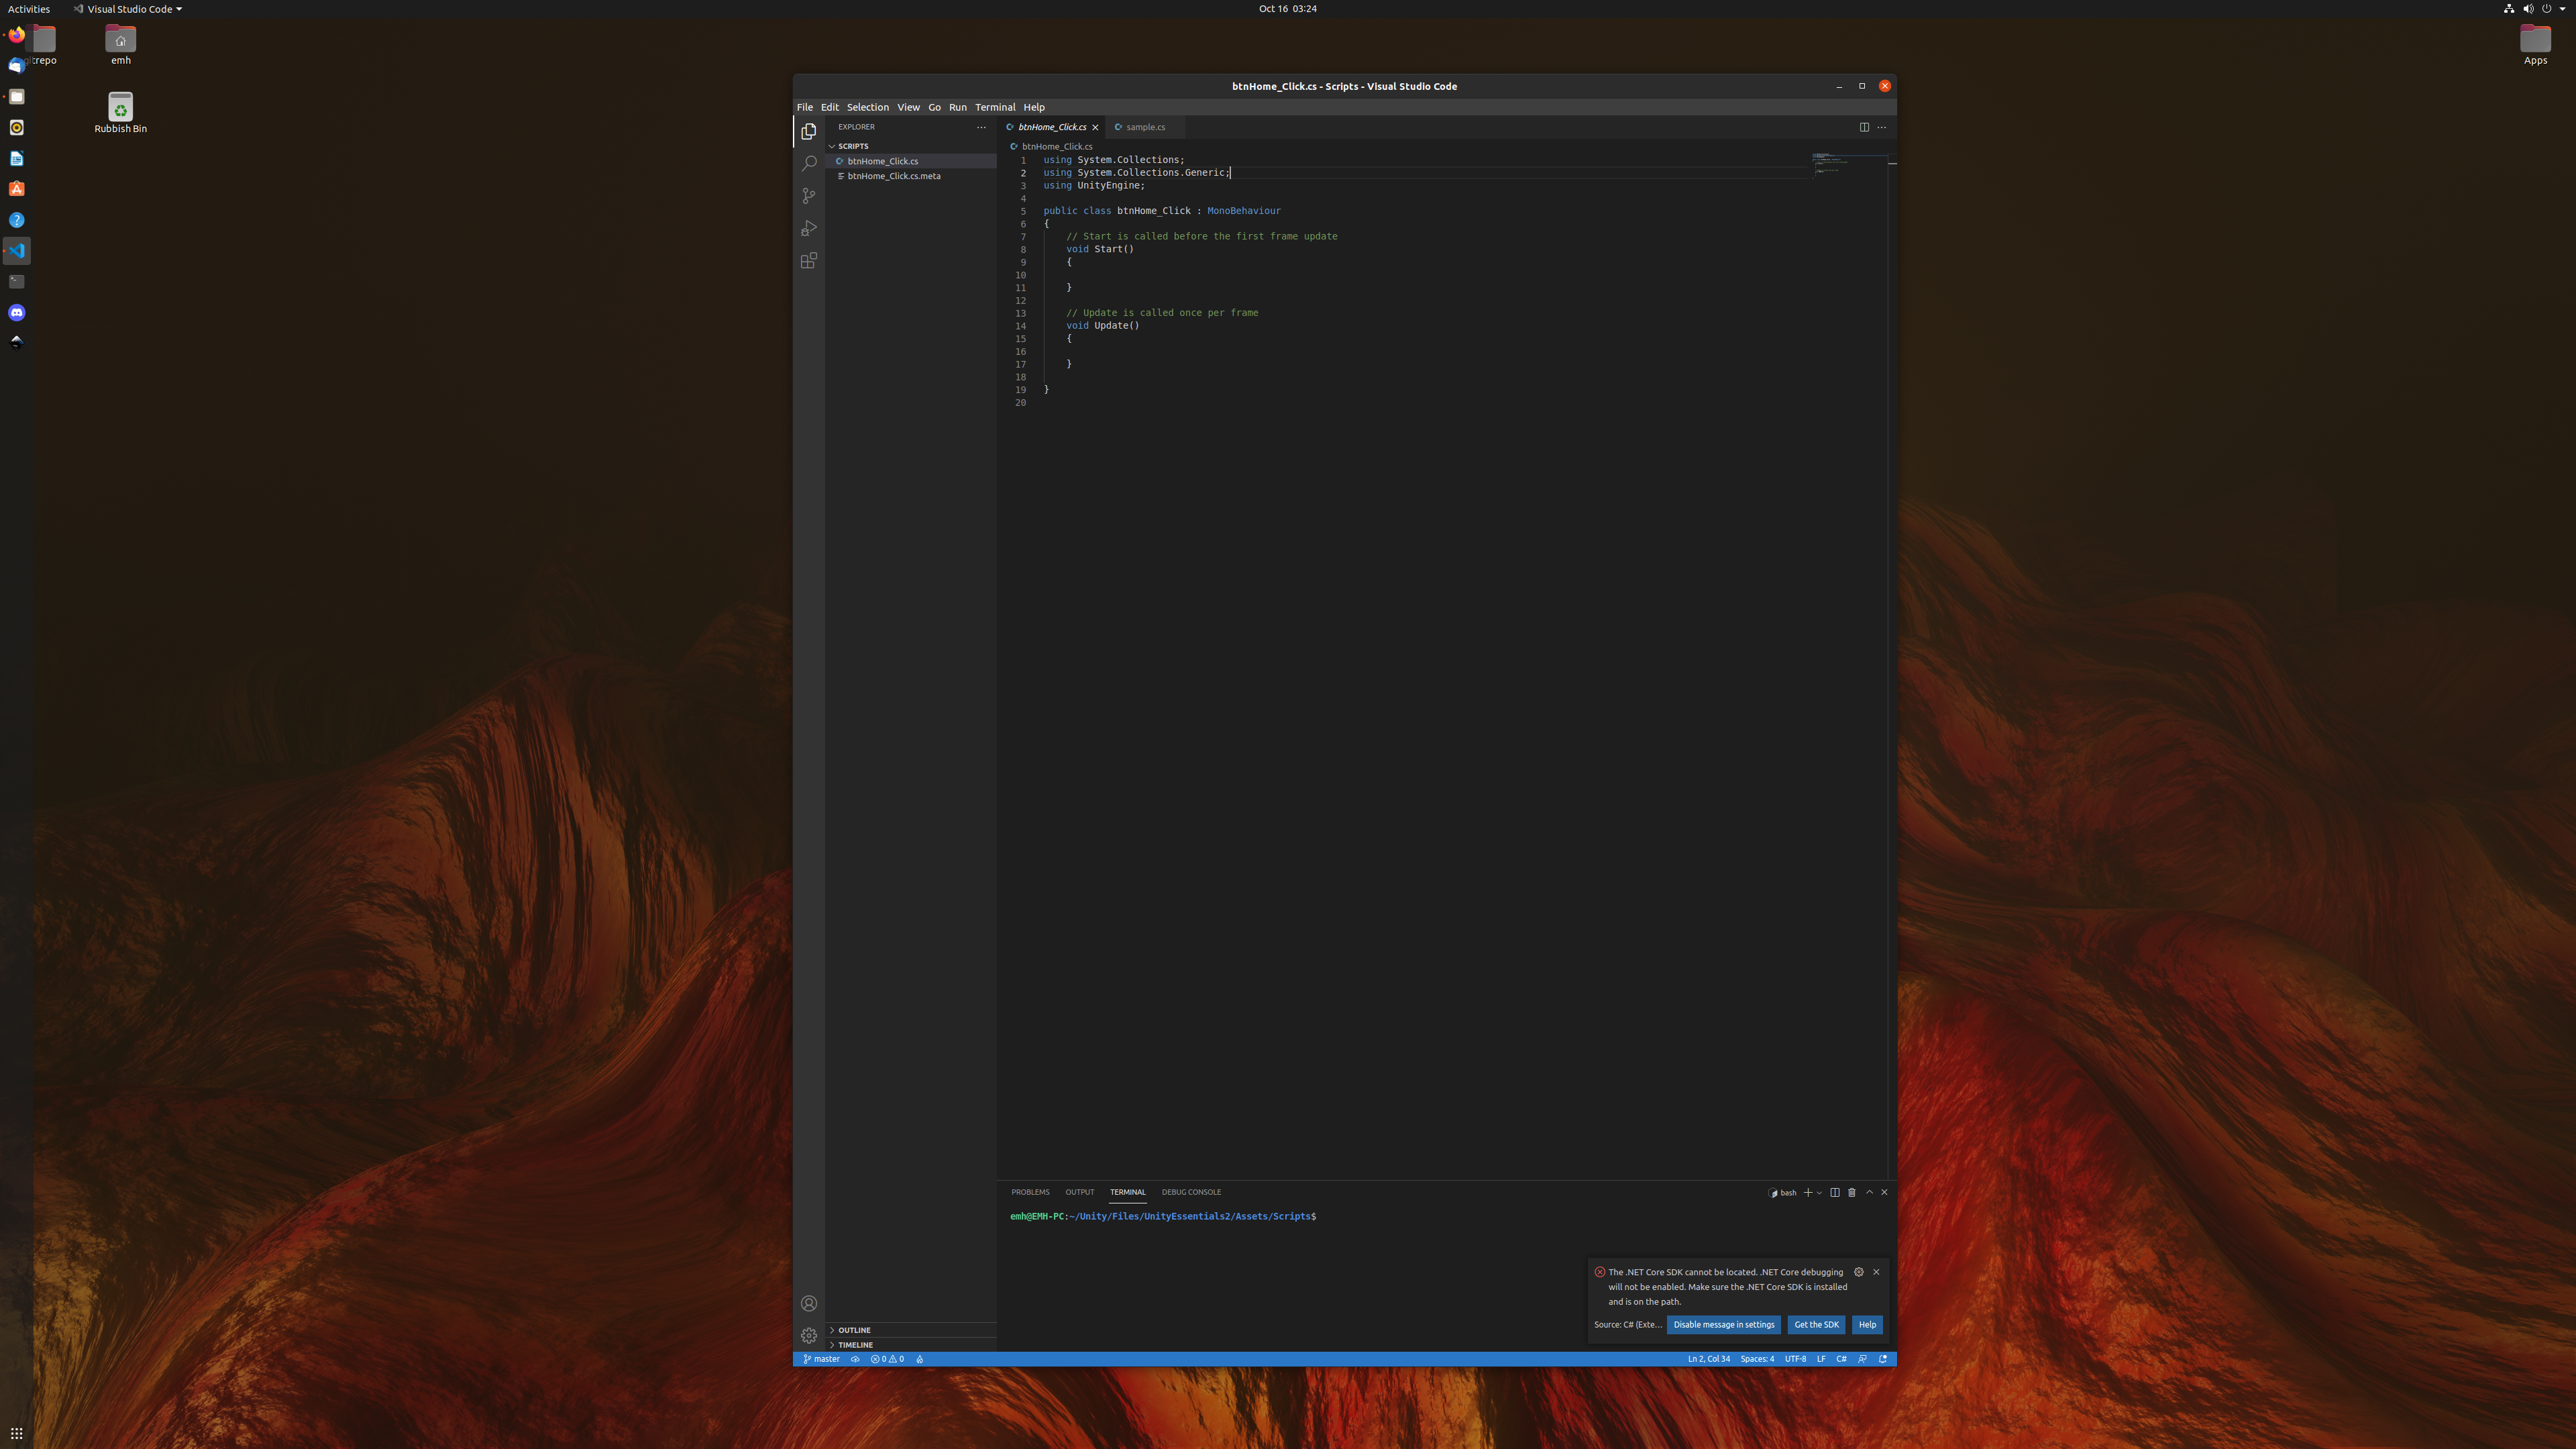
Task: Open the terminal launch profile dropdown
Action: point(1819,1192)
